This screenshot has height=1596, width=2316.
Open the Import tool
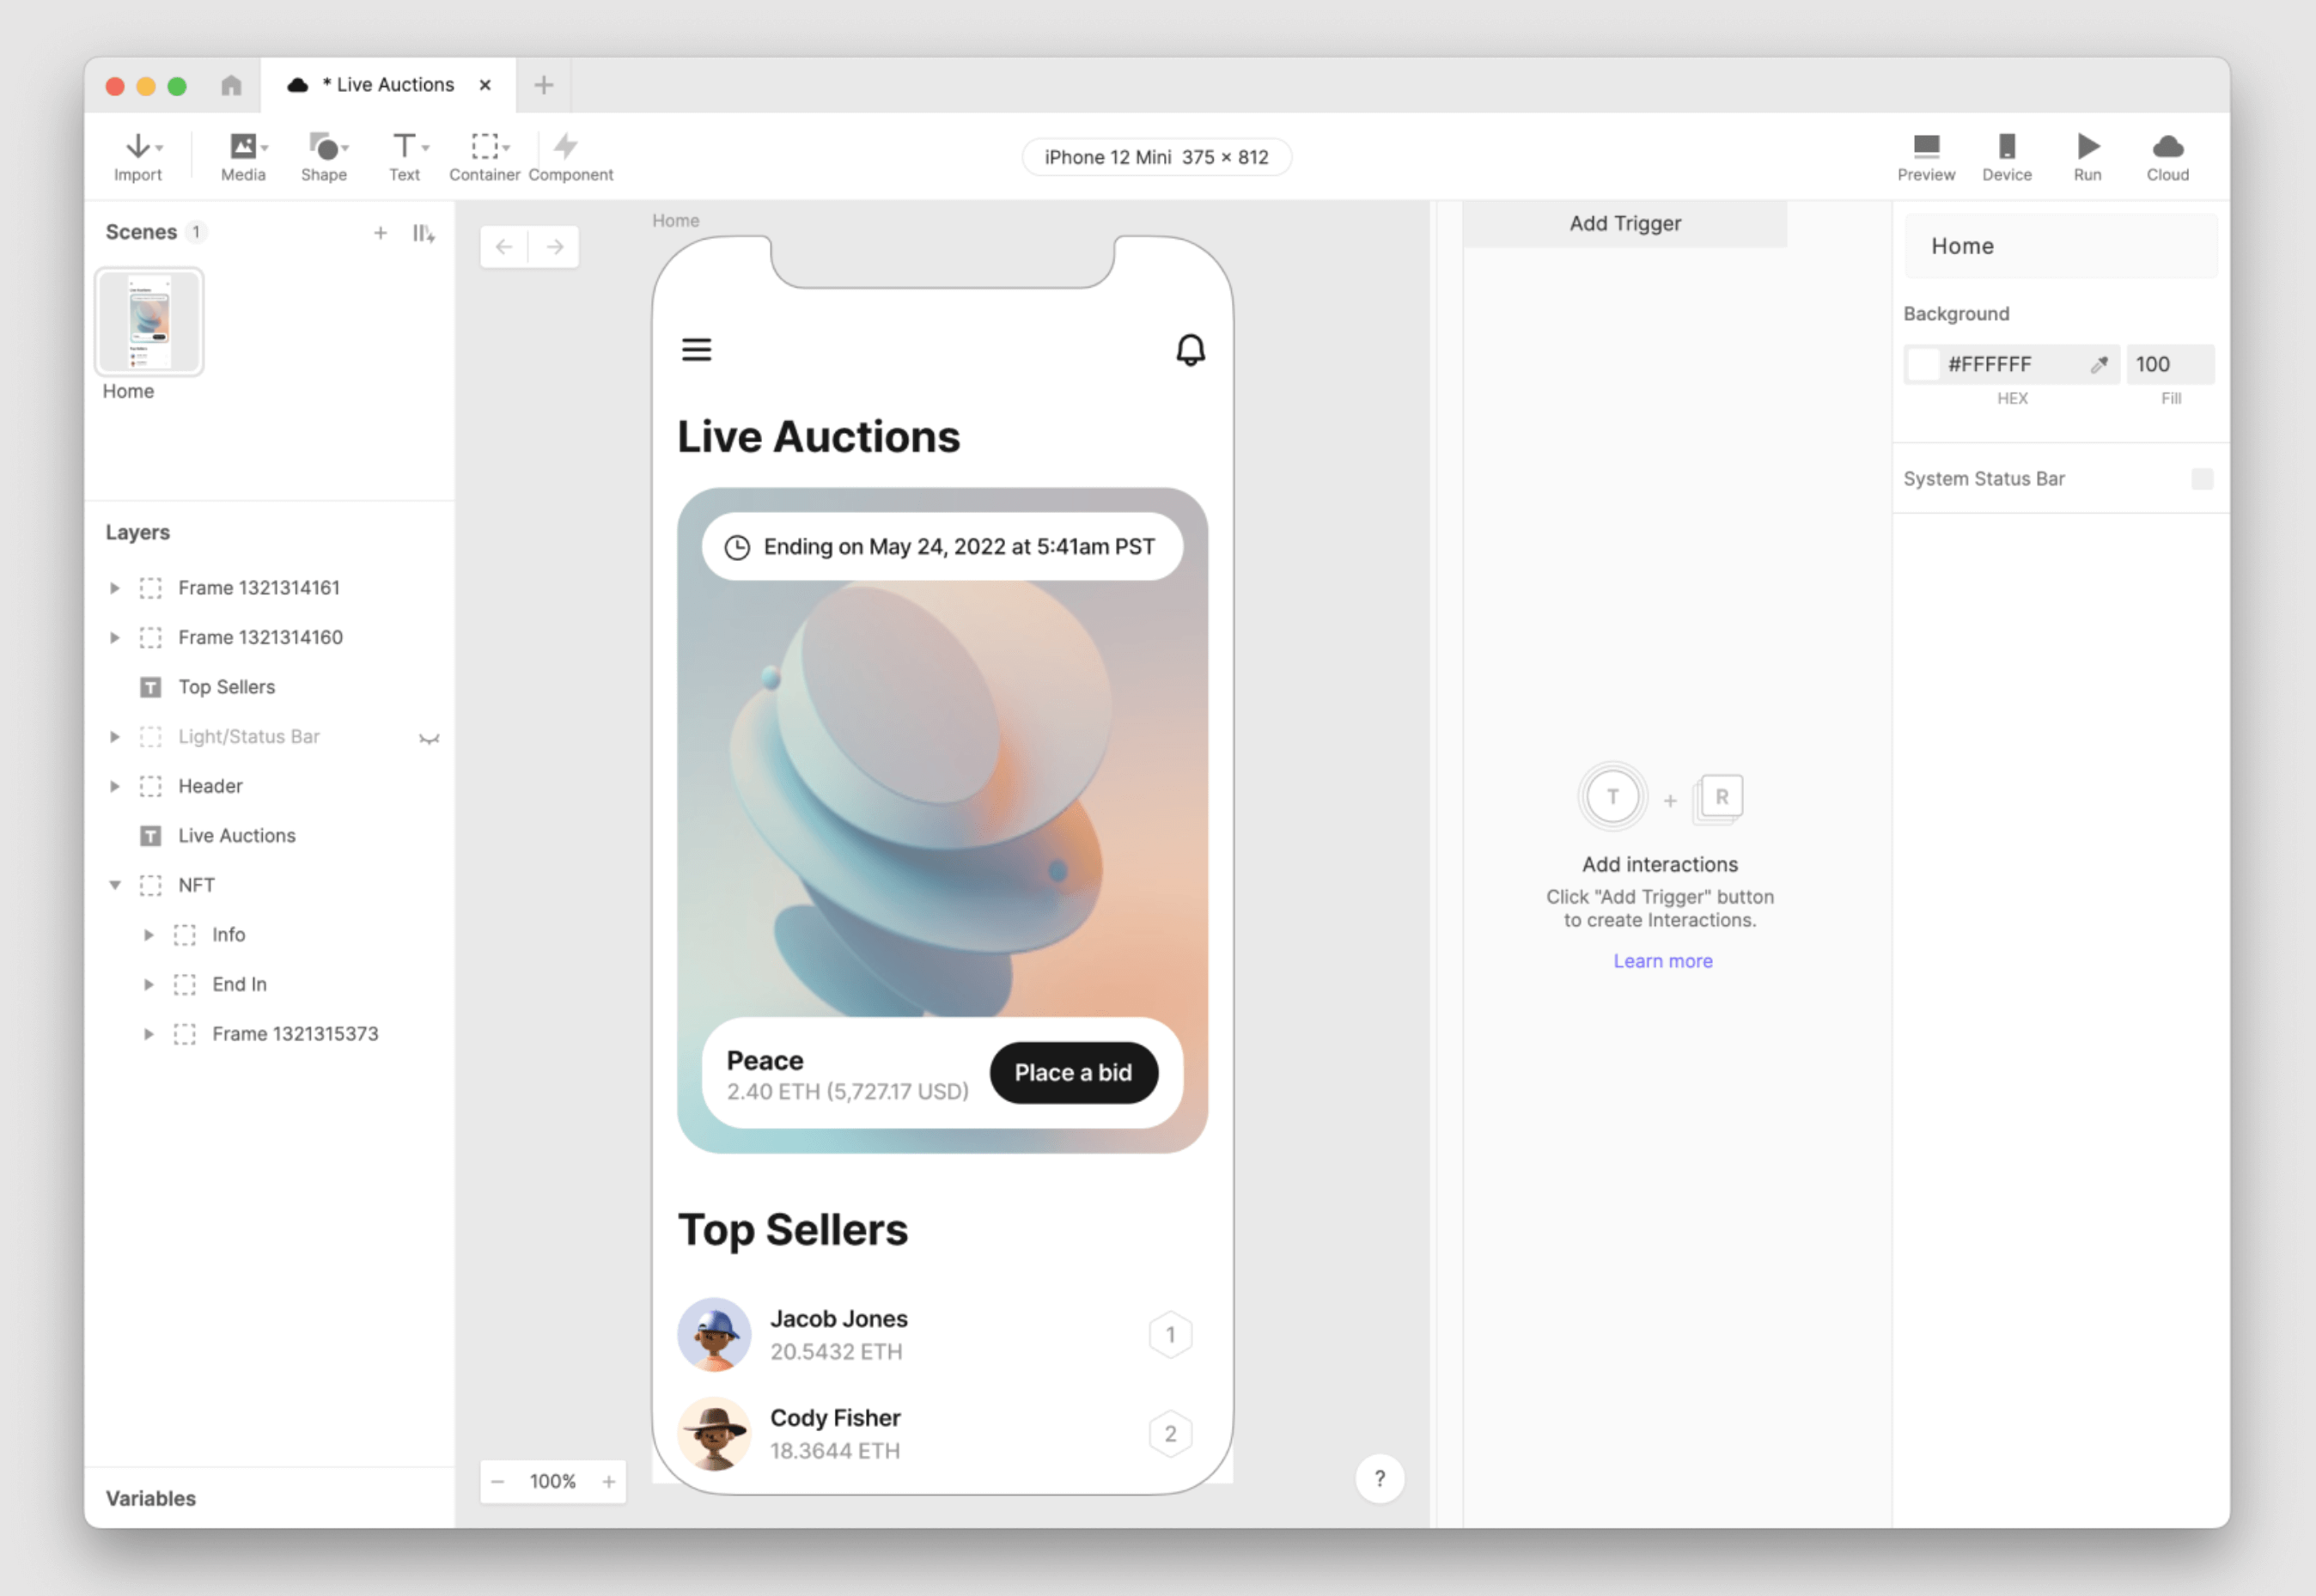click(138, 157)
